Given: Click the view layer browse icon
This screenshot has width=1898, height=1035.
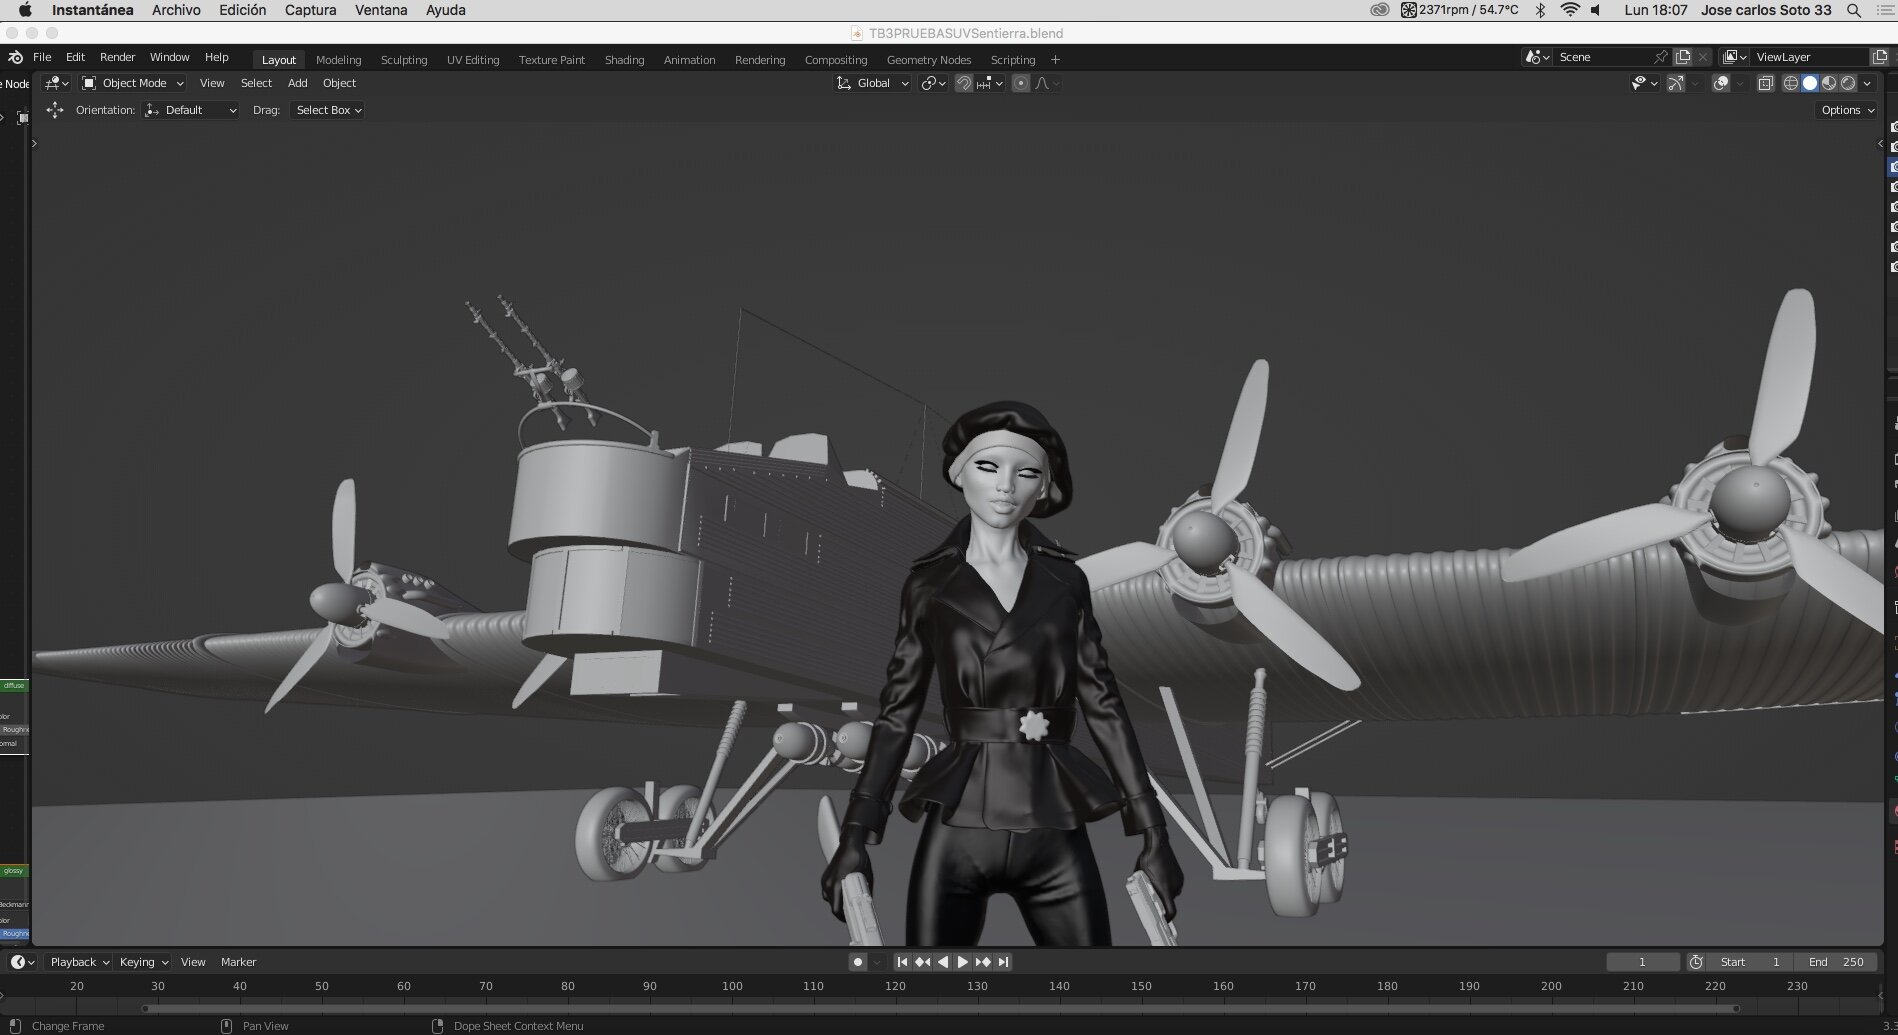Looking at the screenshot, I should tap(1735, 57).
